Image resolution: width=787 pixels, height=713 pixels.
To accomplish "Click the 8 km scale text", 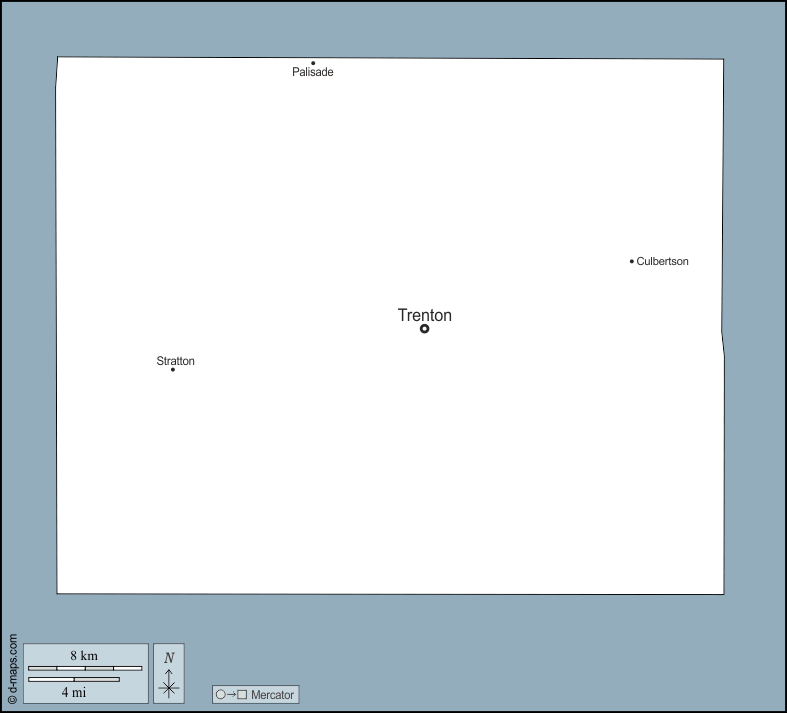I will tap(84, 656).
